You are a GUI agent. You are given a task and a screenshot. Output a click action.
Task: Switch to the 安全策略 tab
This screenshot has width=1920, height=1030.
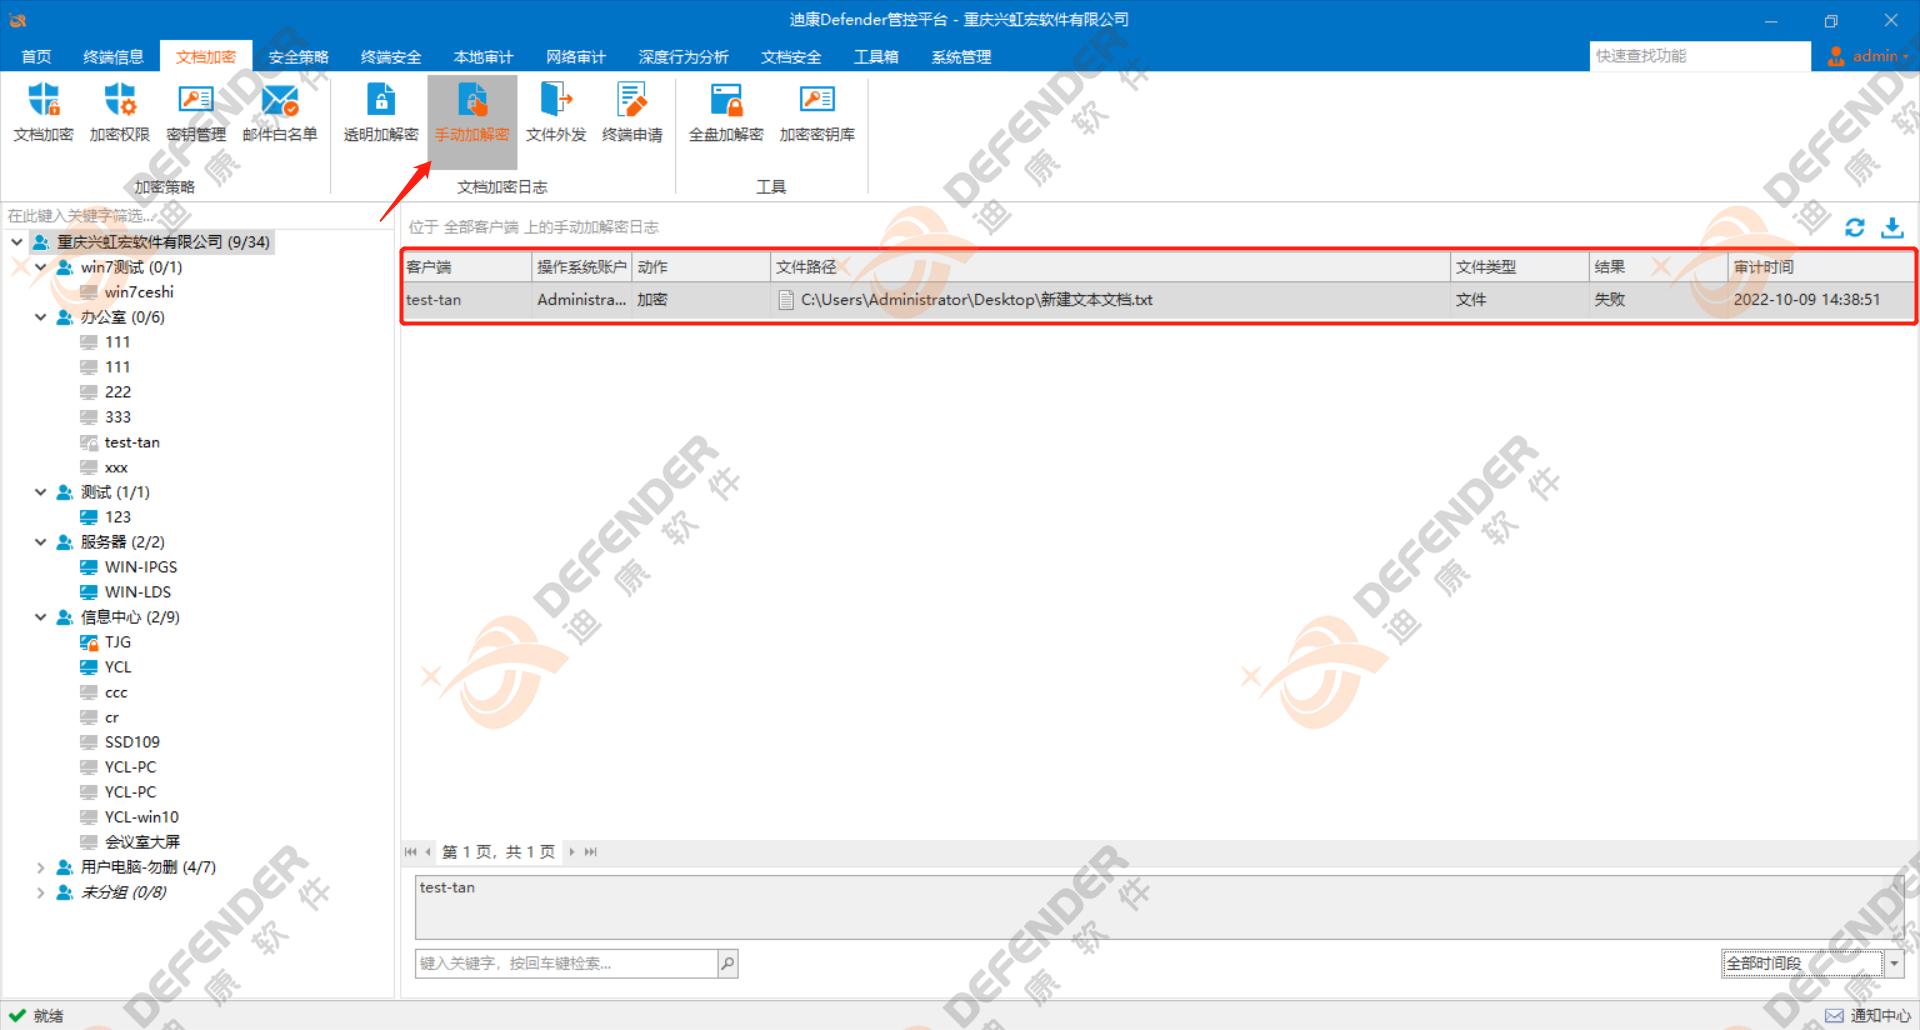pos(298,57)
